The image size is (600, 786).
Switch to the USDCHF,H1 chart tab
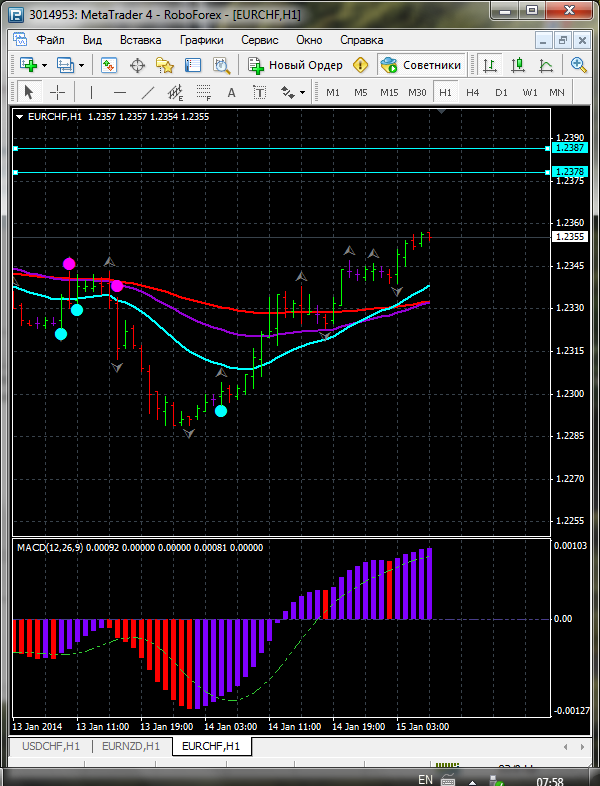(51, 746)
